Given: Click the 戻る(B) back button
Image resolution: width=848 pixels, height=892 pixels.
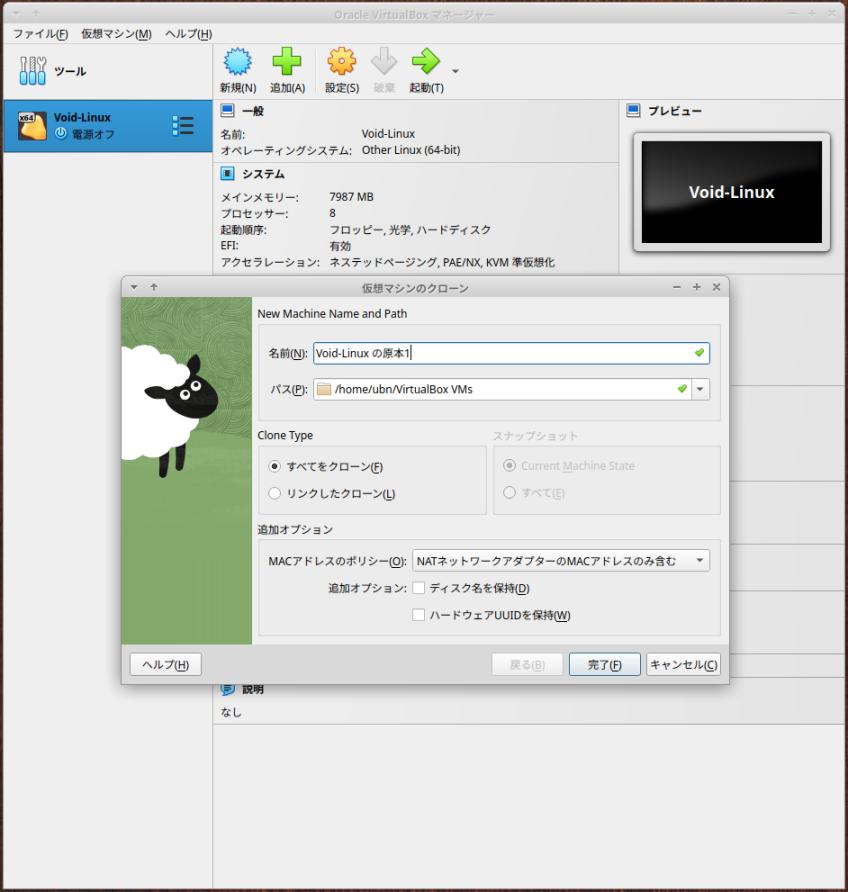Looking at the screenshot, I should 527,664.
